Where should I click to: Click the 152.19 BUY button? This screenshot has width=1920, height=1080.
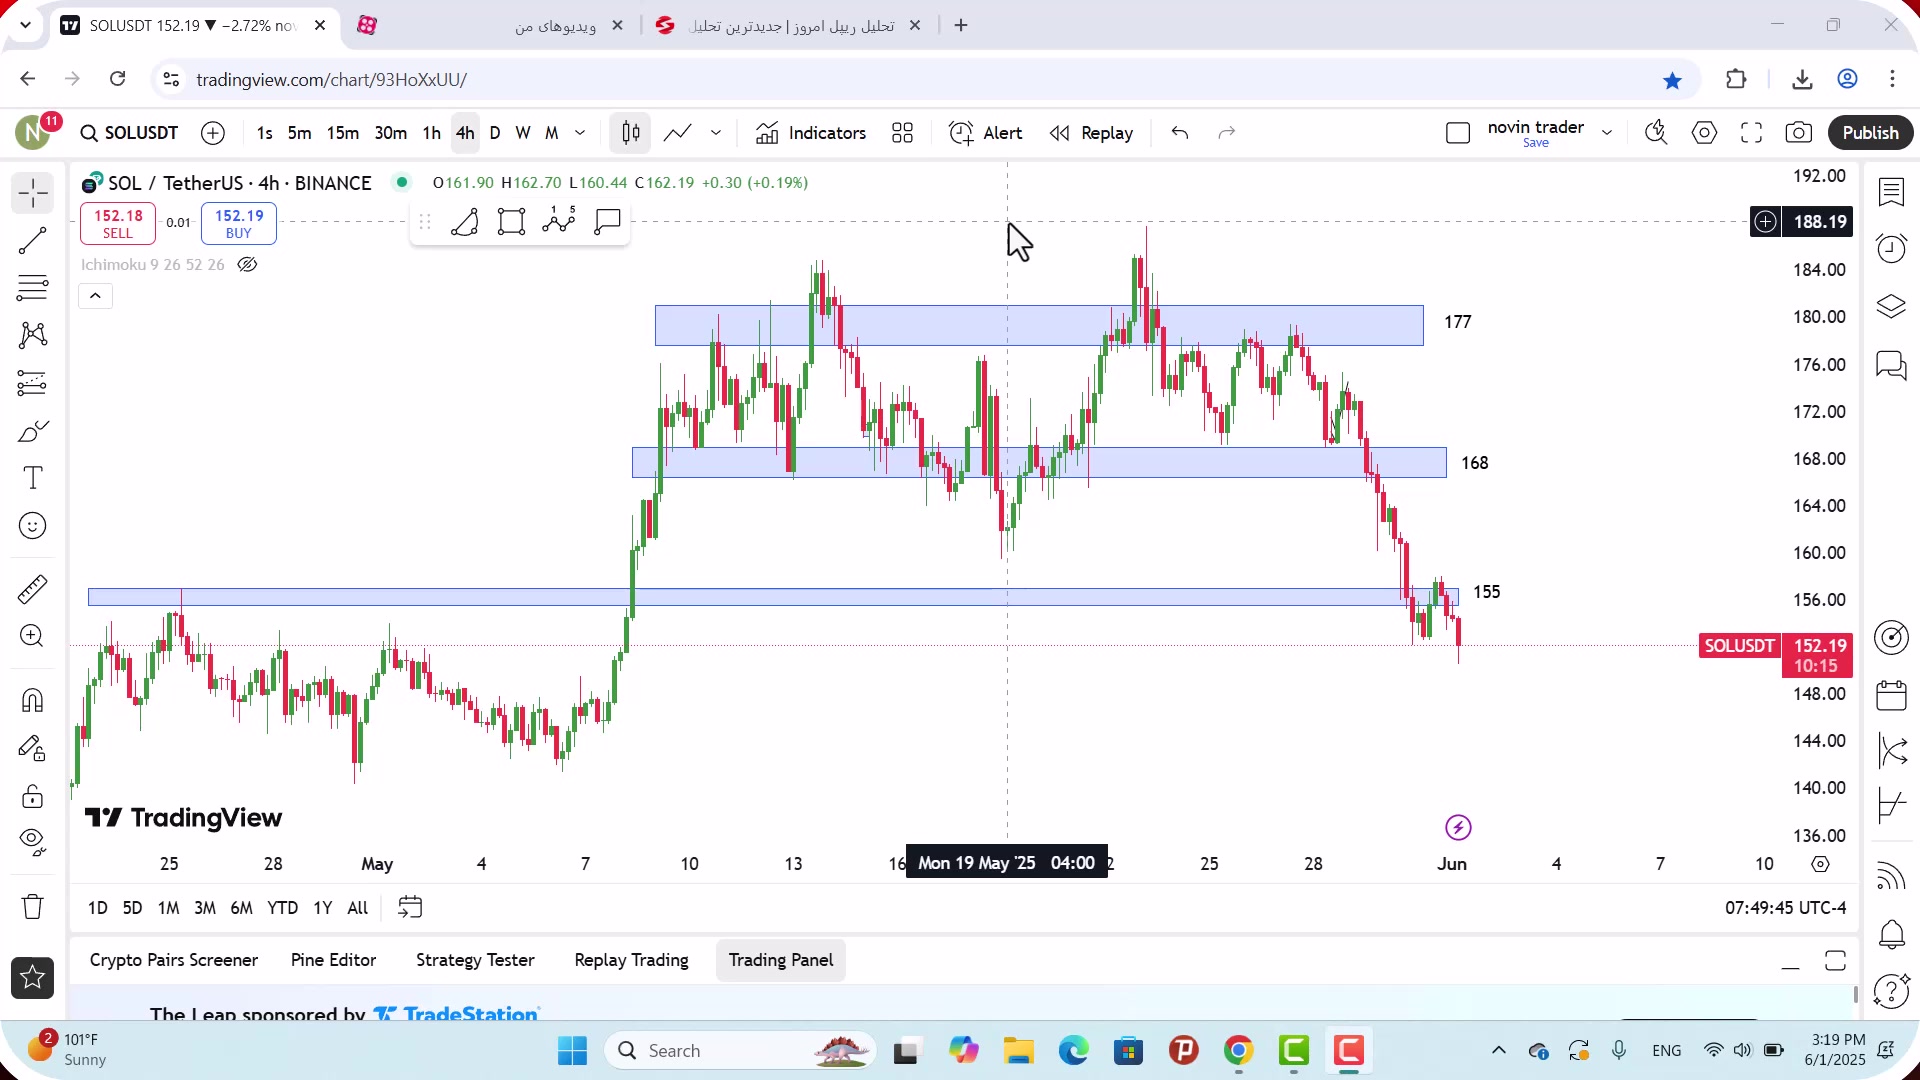(x=239, y=224)
